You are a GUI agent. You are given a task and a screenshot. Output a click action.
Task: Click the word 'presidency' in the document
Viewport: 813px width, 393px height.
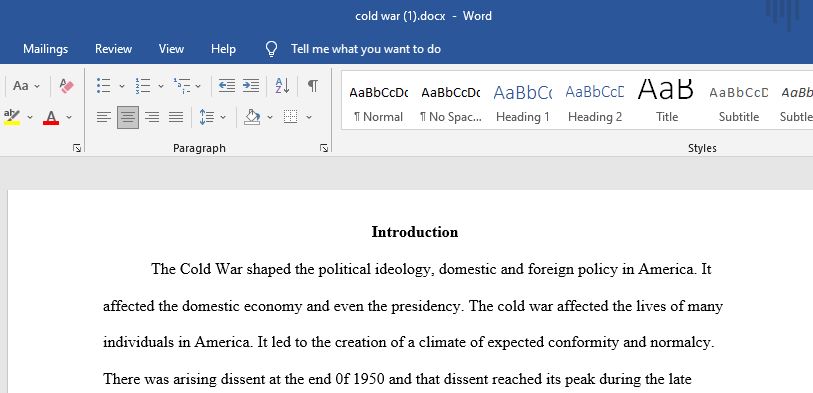pyautogui.click(x=427, y=306)
